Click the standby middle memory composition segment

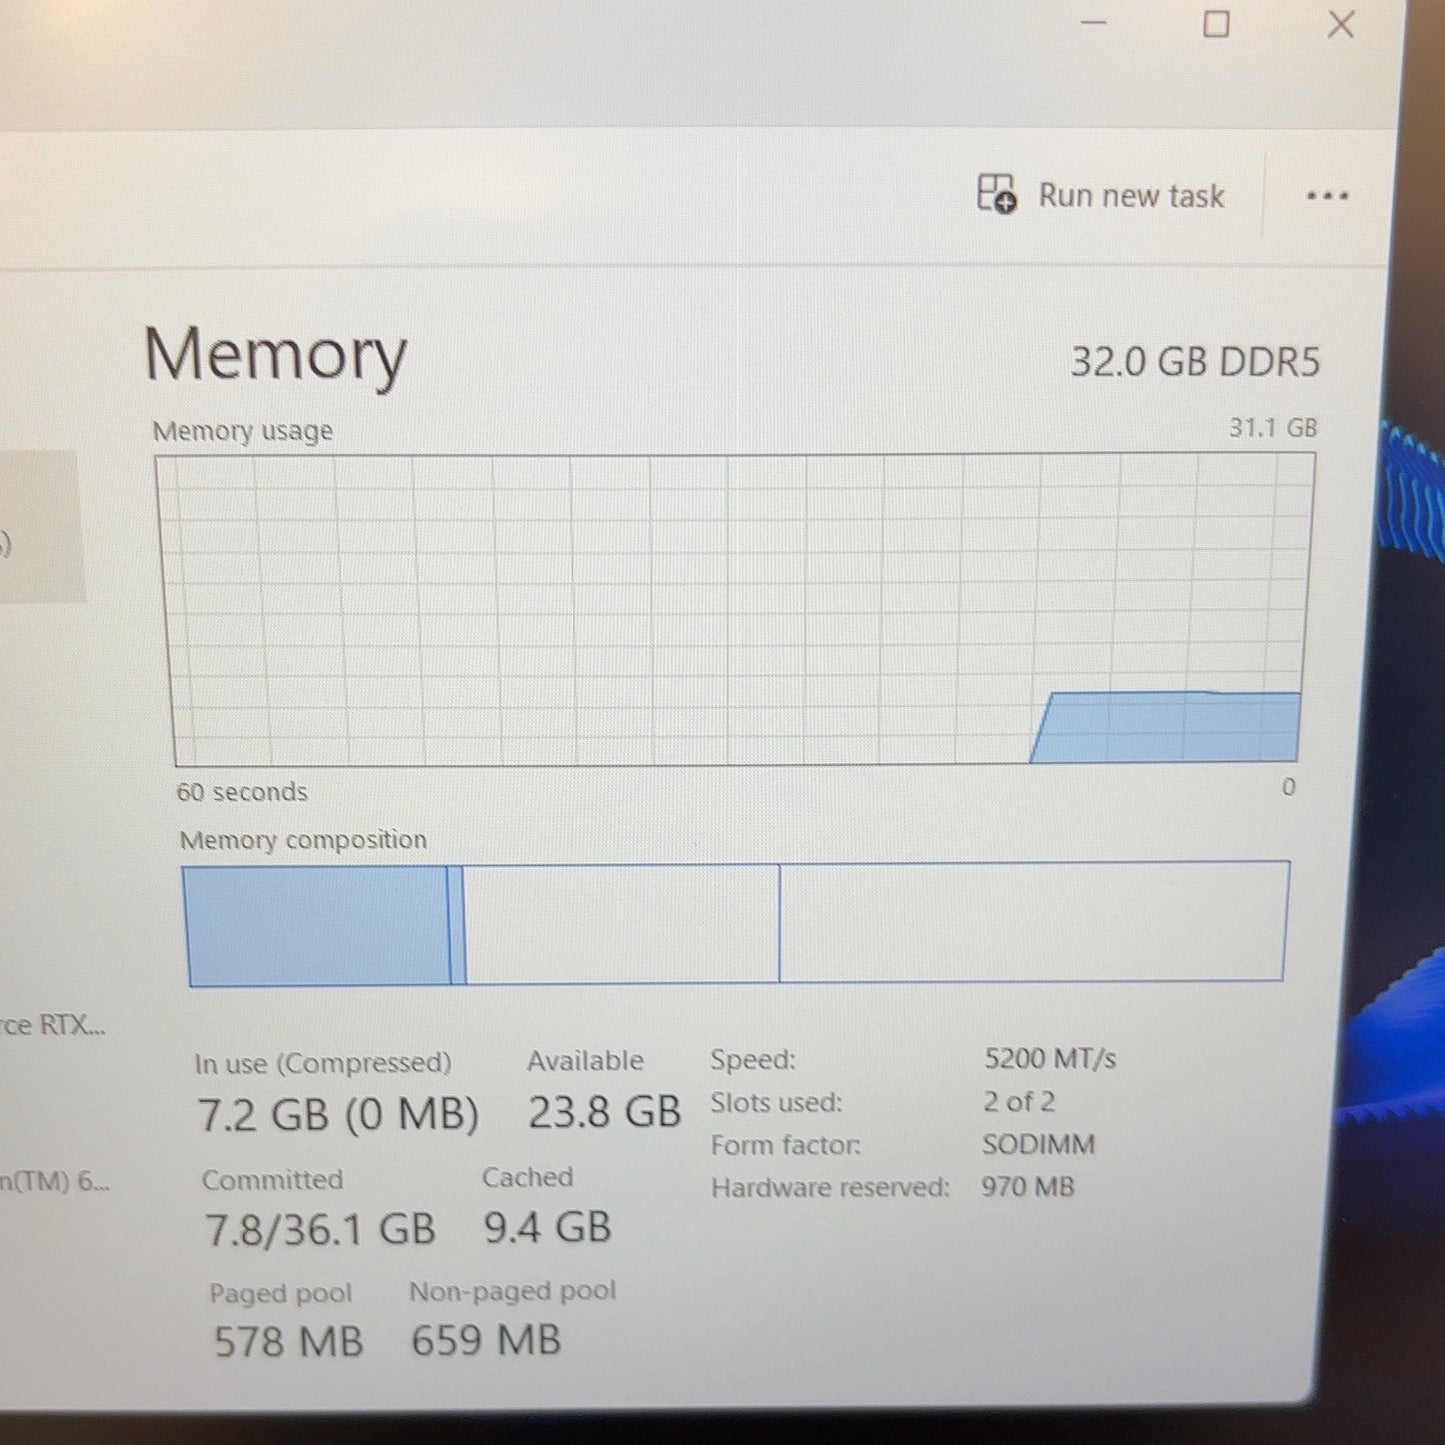tap(622, 923)
